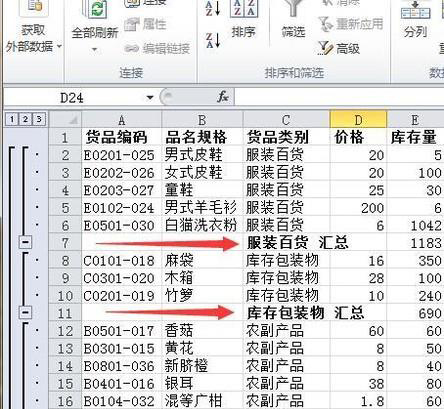Image resolution: width=444 pixels, height=409 pixels.
Task: Click the Advanced filter icon (高级)
Action: click(x=339, y=49)
